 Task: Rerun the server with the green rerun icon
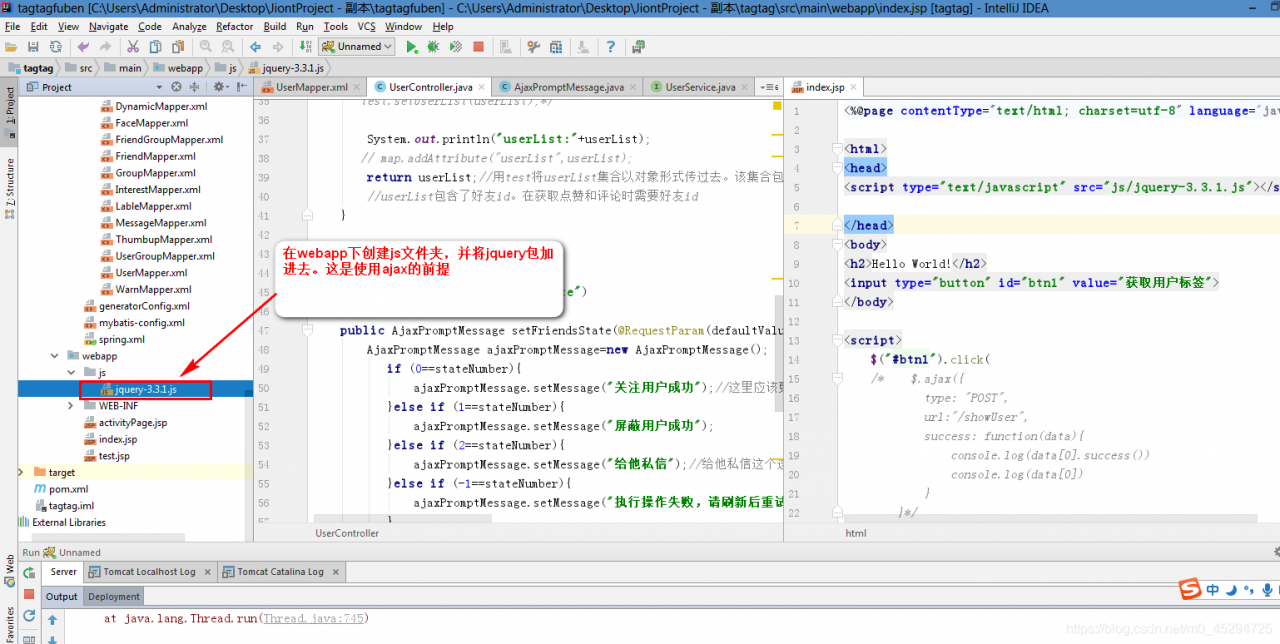29,573
